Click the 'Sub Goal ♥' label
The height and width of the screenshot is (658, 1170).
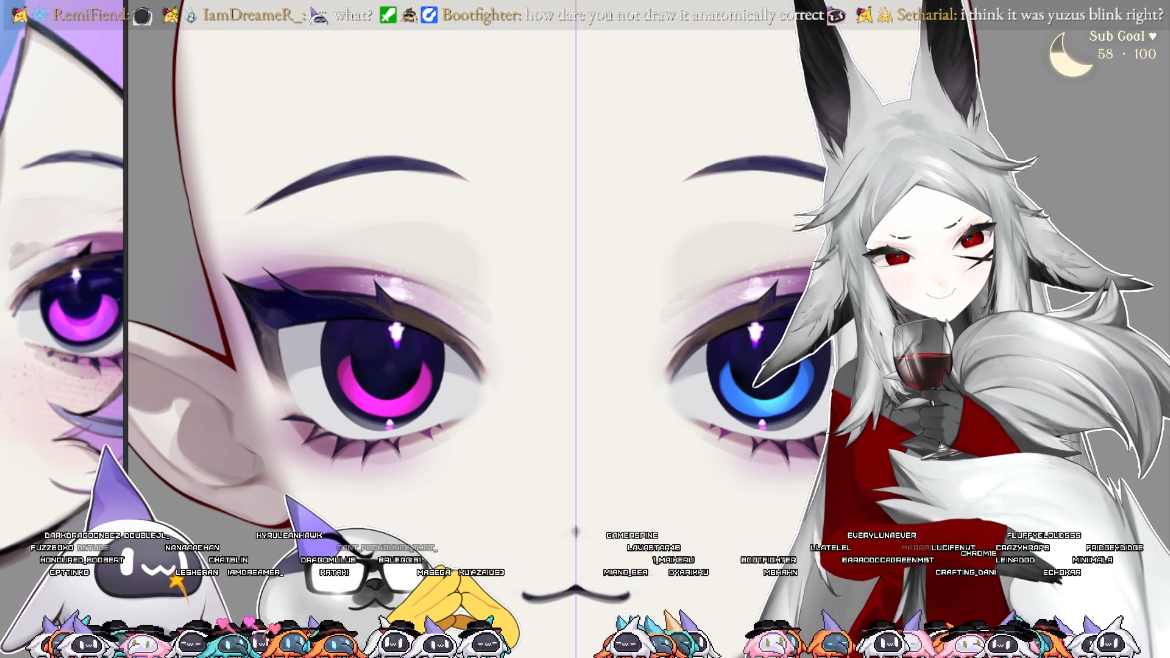pos(1122,36)
